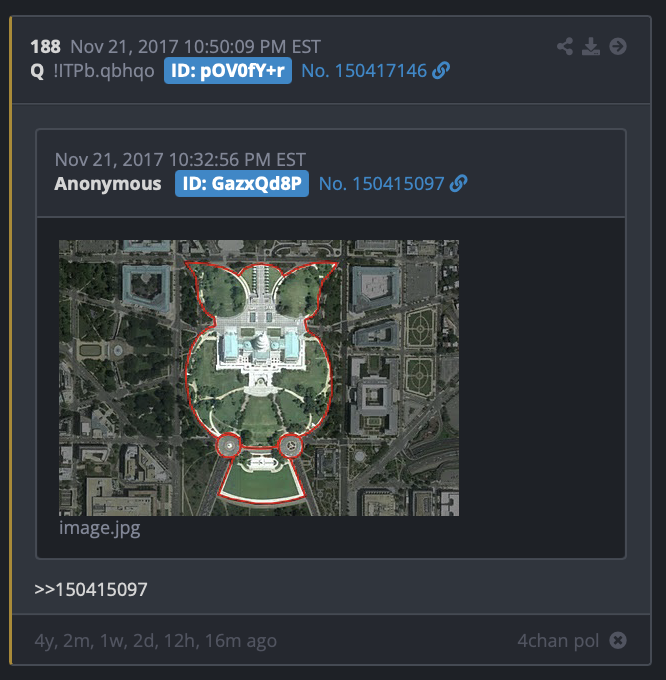Click the circled X next to 4chan pol
This screenshot has height=680, width=666.
[618, 641]
